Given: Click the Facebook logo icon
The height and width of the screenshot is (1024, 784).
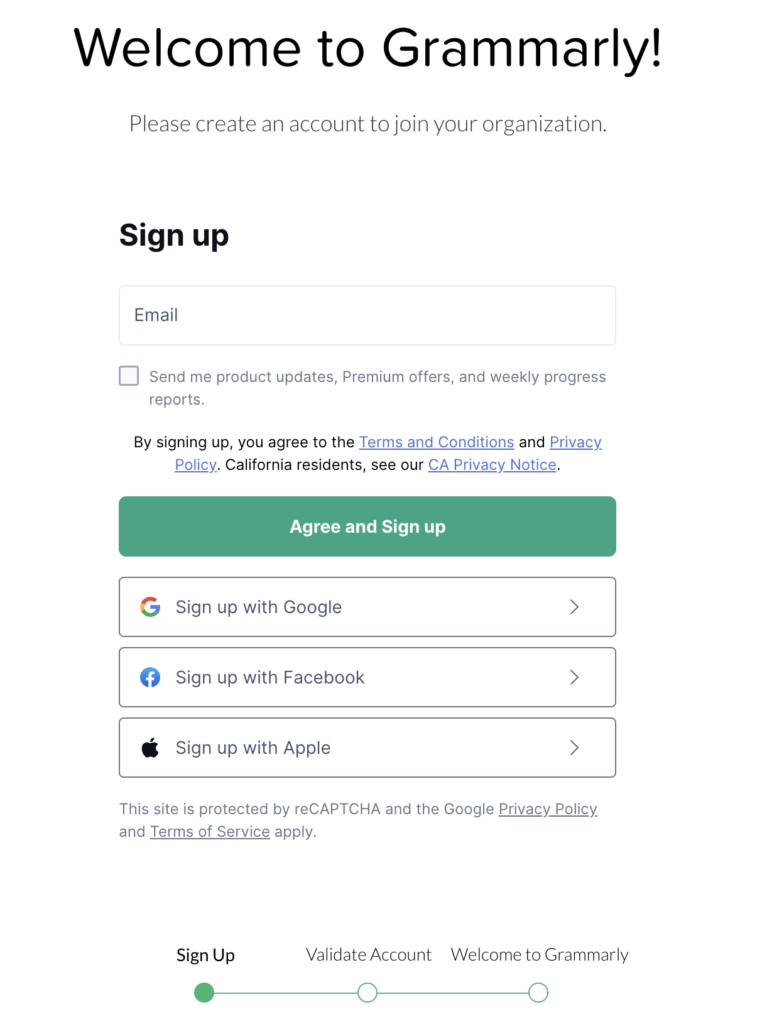Looking at the screenshot, I should (150, 678).
